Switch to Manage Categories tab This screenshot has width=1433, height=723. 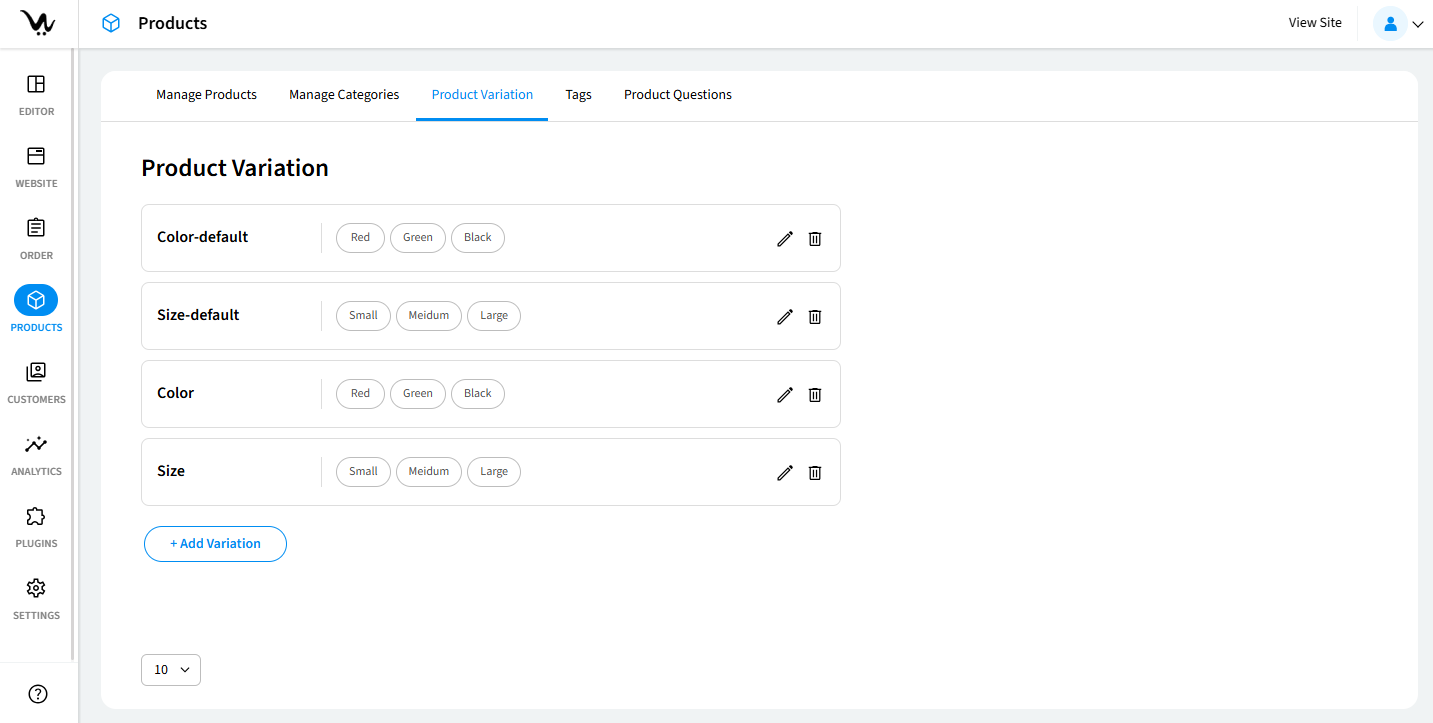tap(344, 95)
